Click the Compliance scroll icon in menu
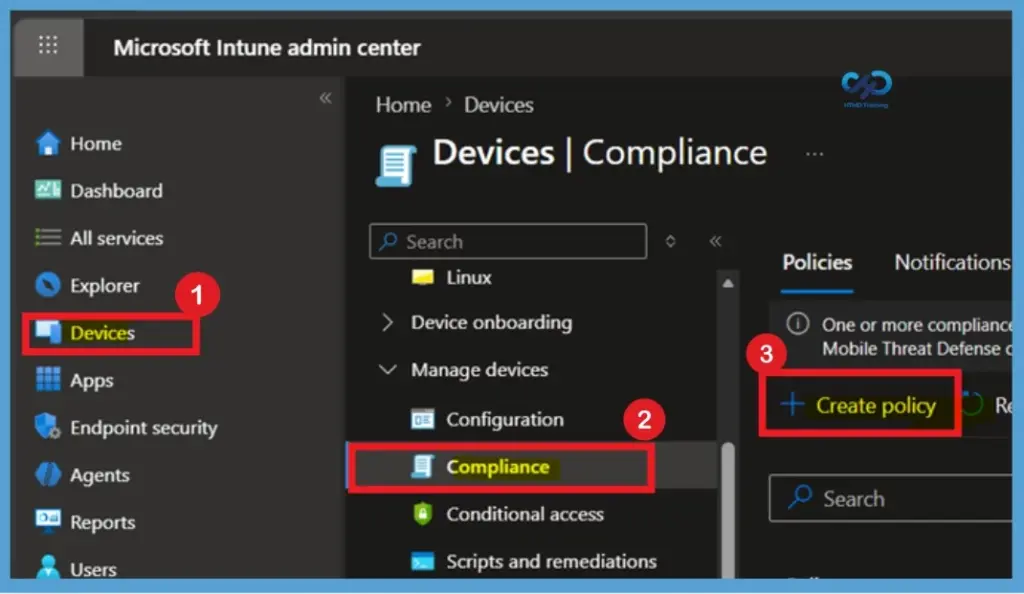Viewport: 1024px width, 594px height. click(x=423, y=466)
